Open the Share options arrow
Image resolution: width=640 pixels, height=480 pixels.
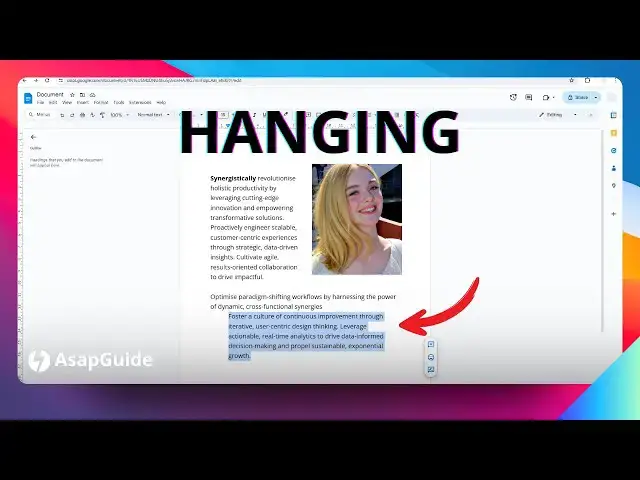coord(596,97)
